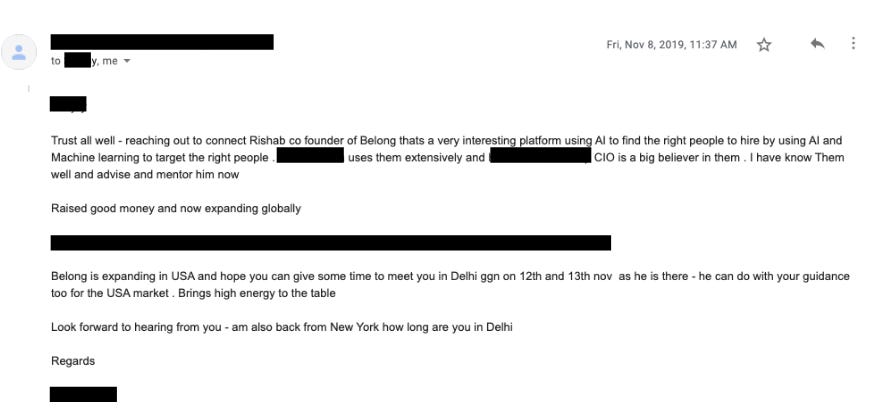
Task: Click the Fri, Nov 8, 2019 timestamp
Action: [x=671, y=44]
